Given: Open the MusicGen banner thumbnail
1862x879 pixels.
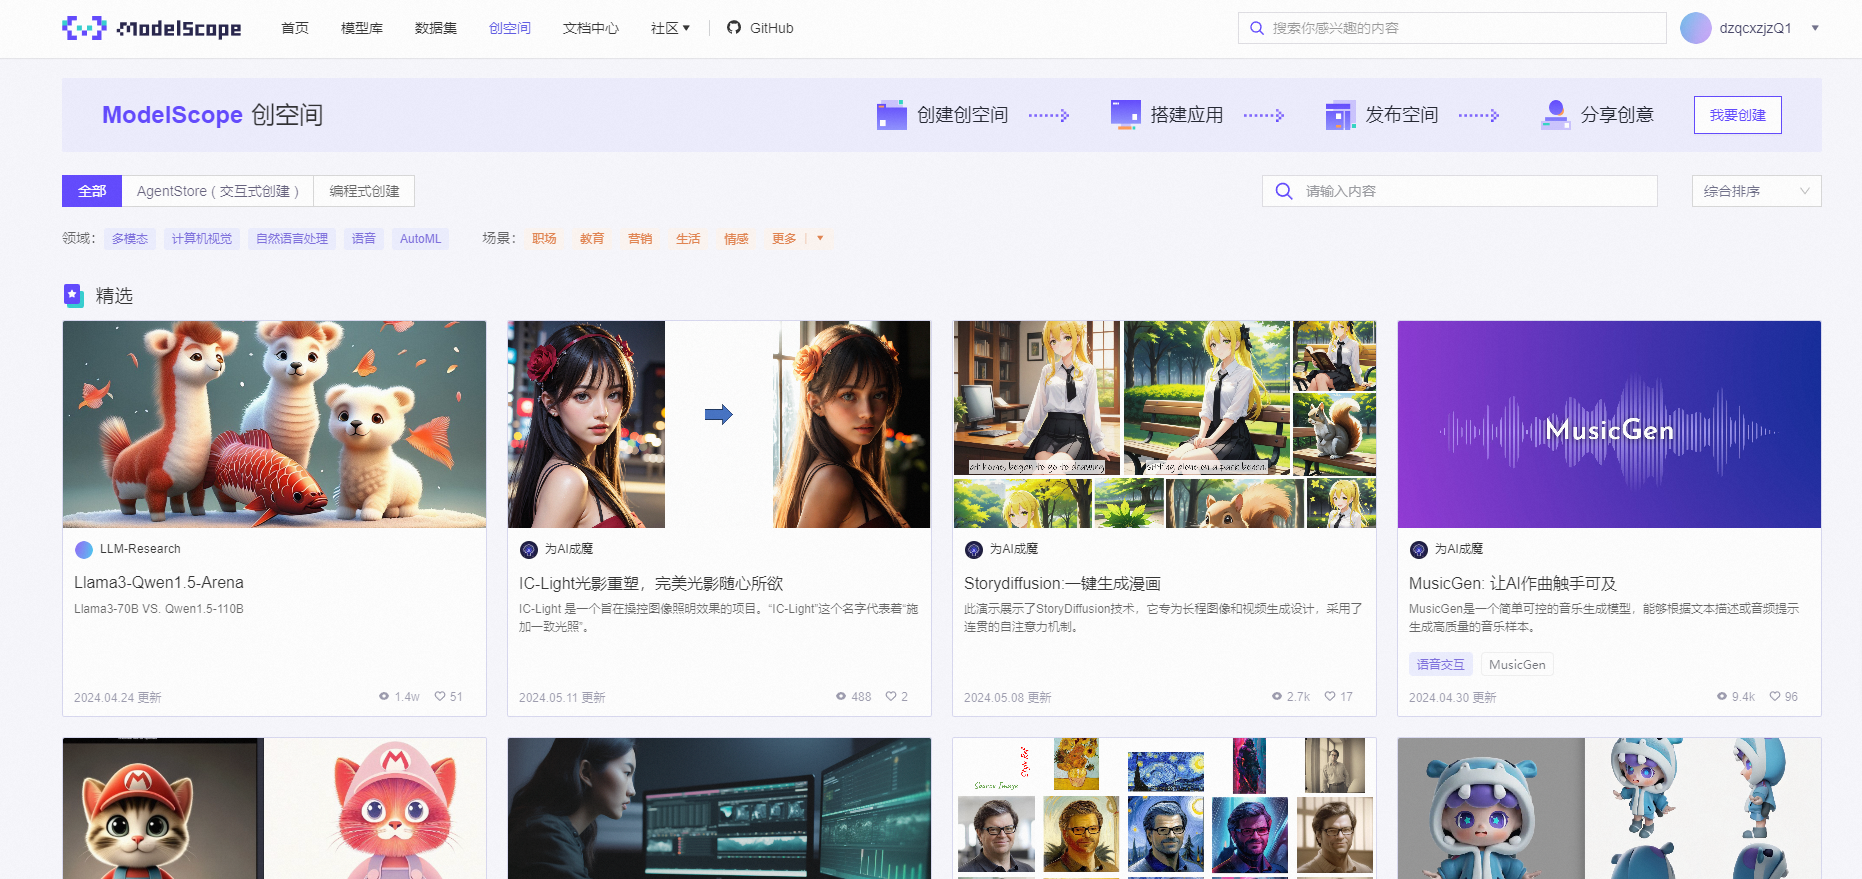Looking at the screenshot, I should [1609, 424].
